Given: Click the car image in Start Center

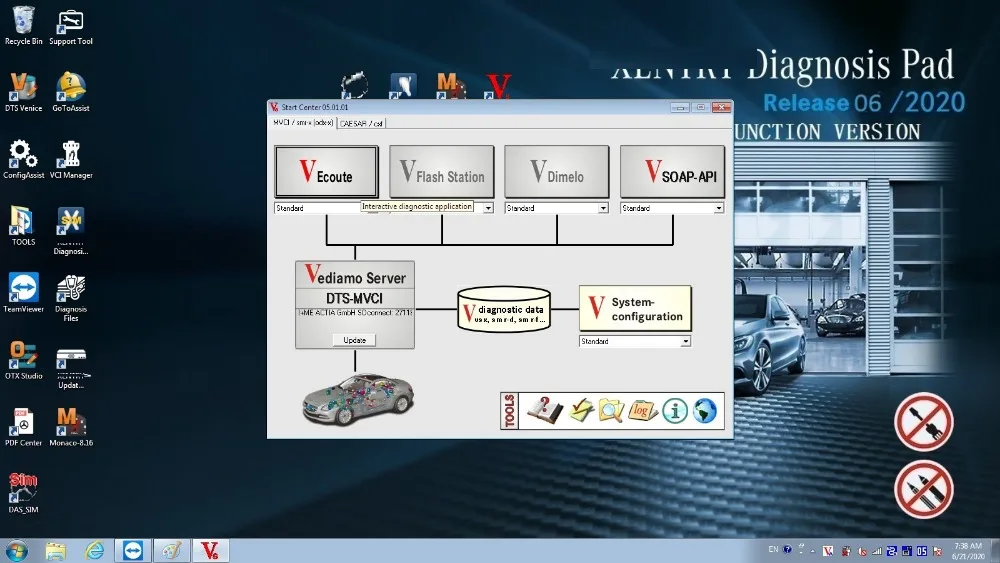Looking at the screenshot, I should [358, 399].
